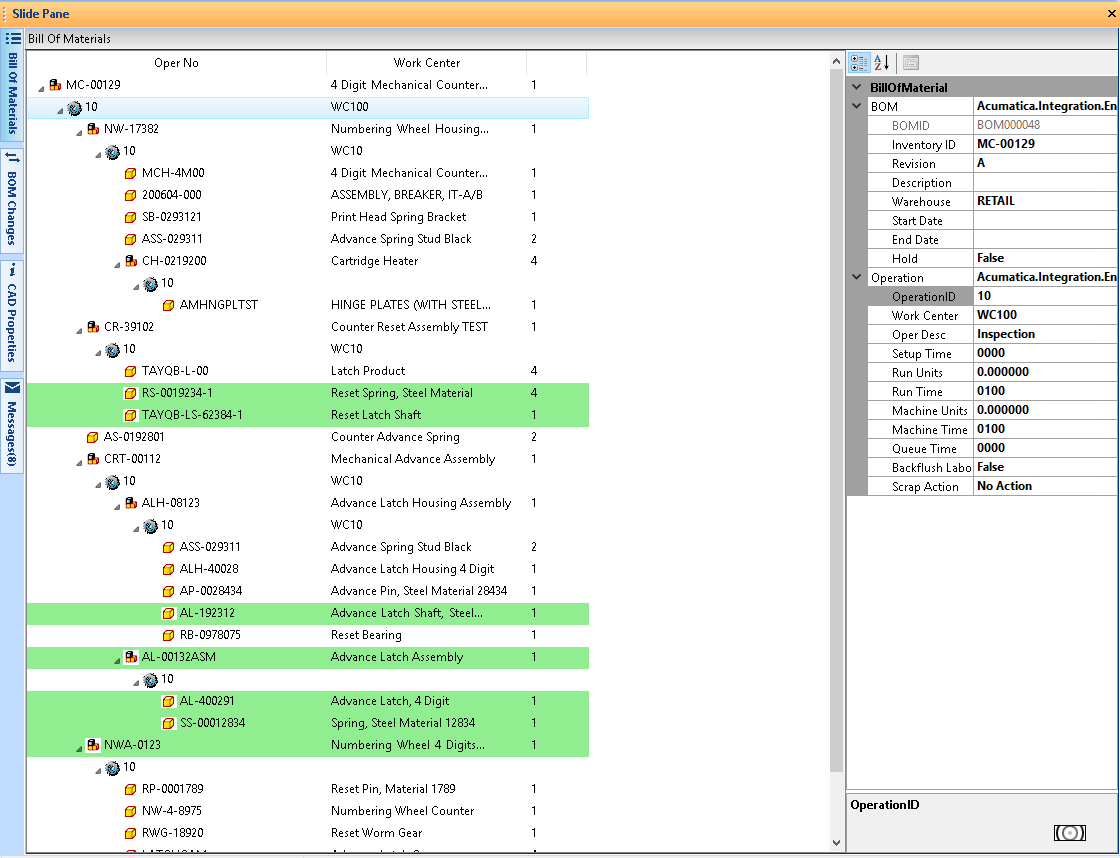Open the Messages(8) side tab
Image resolution: width=1120 pixels, height=858 pixels.
point(12,426)
